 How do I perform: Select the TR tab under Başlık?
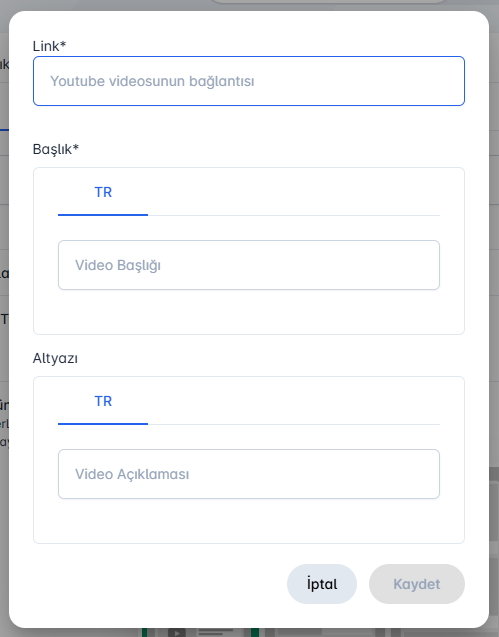click(x=103, y=192)
